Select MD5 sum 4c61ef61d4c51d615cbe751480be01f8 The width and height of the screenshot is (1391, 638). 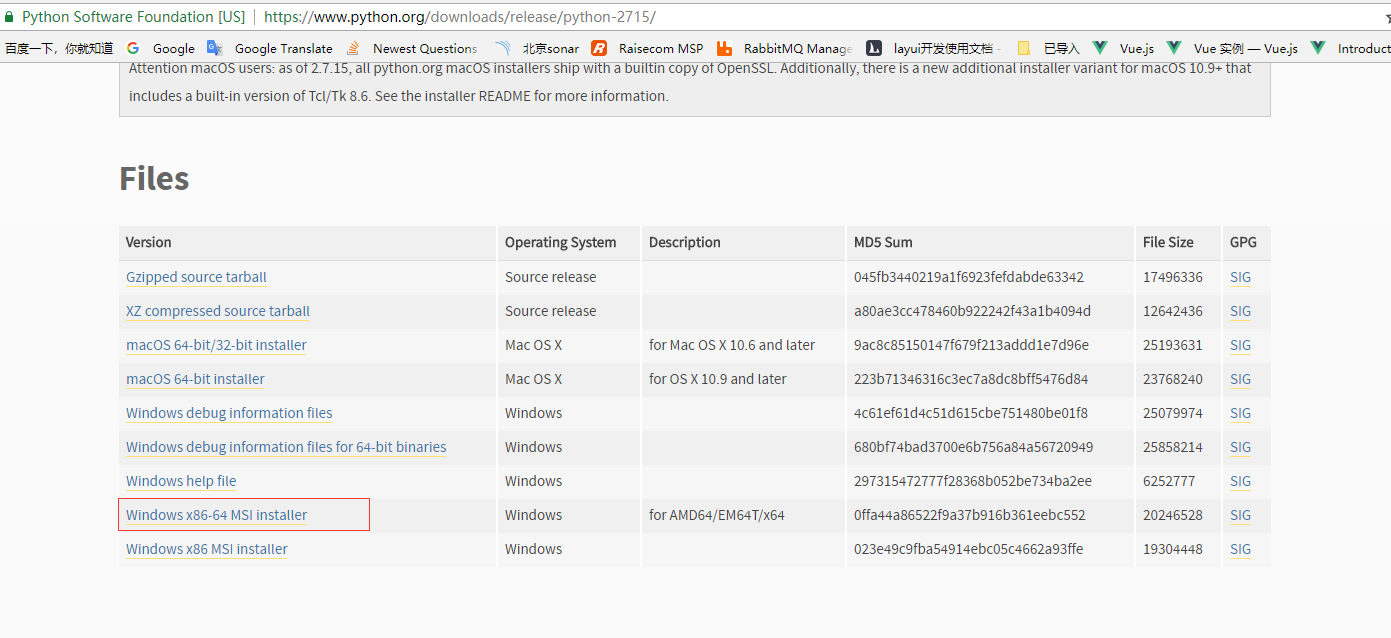(971, 413)
